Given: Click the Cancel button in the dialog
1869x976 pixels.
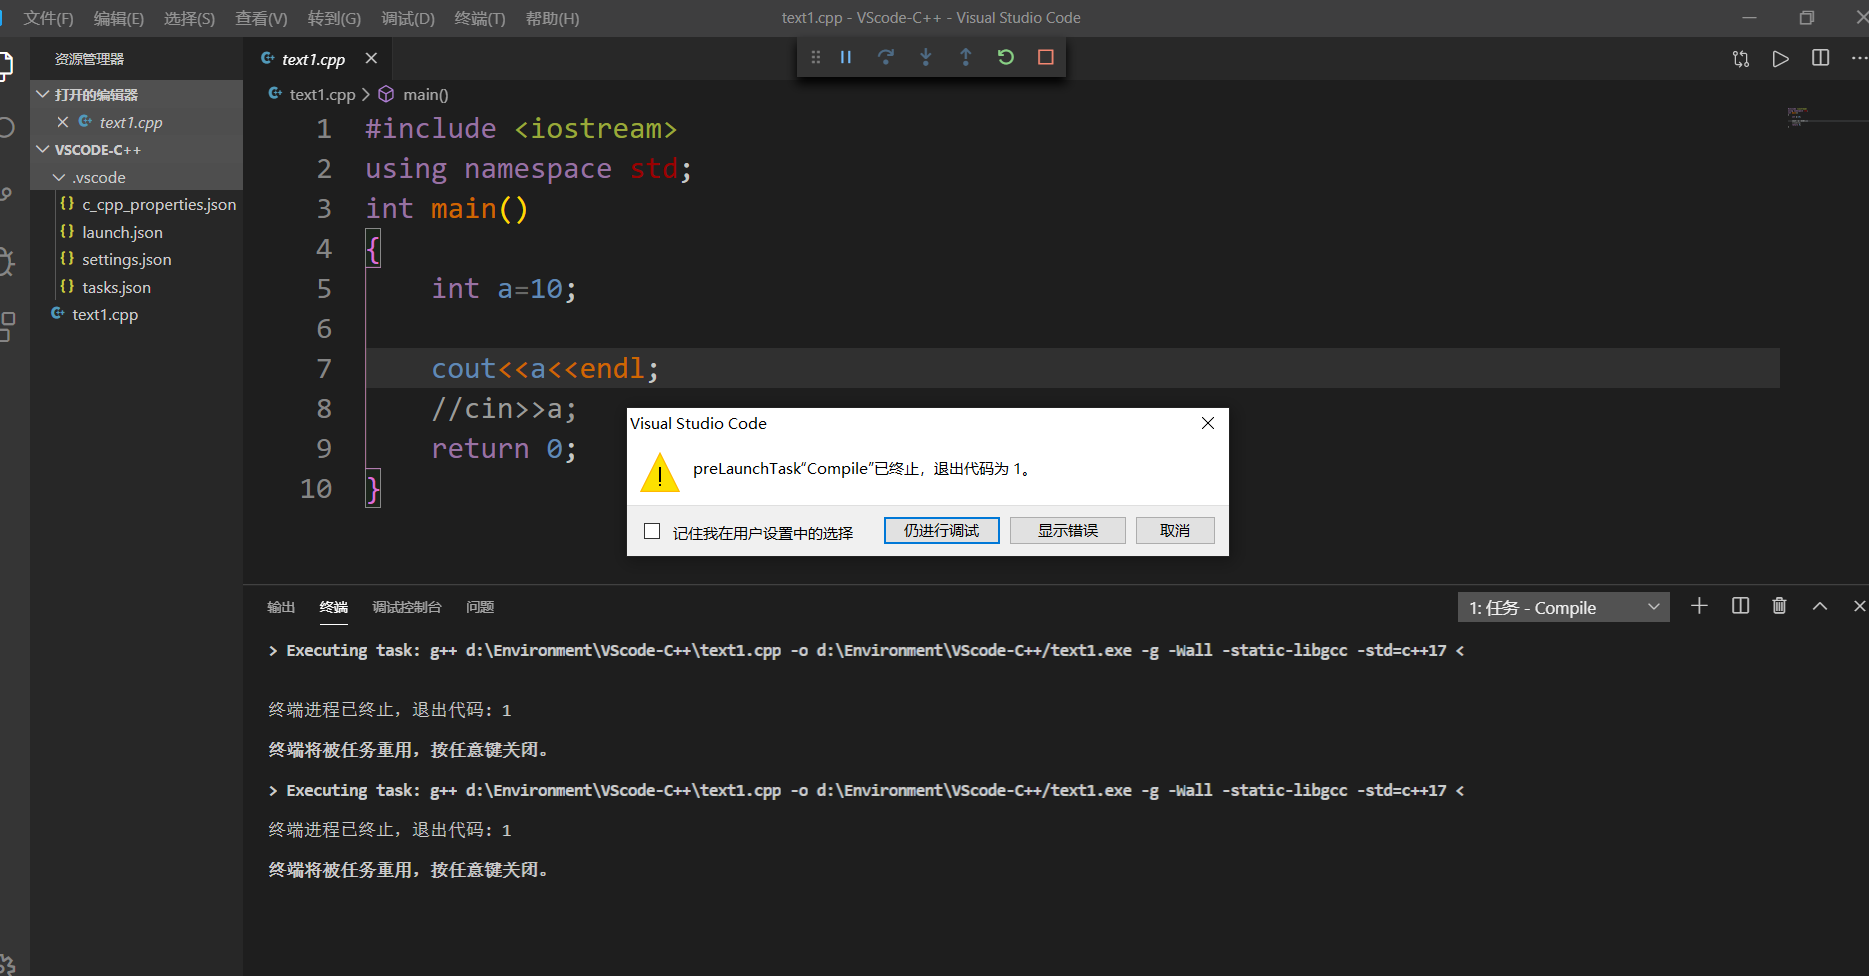Looking at the screenshot, I should point(1175,530).
